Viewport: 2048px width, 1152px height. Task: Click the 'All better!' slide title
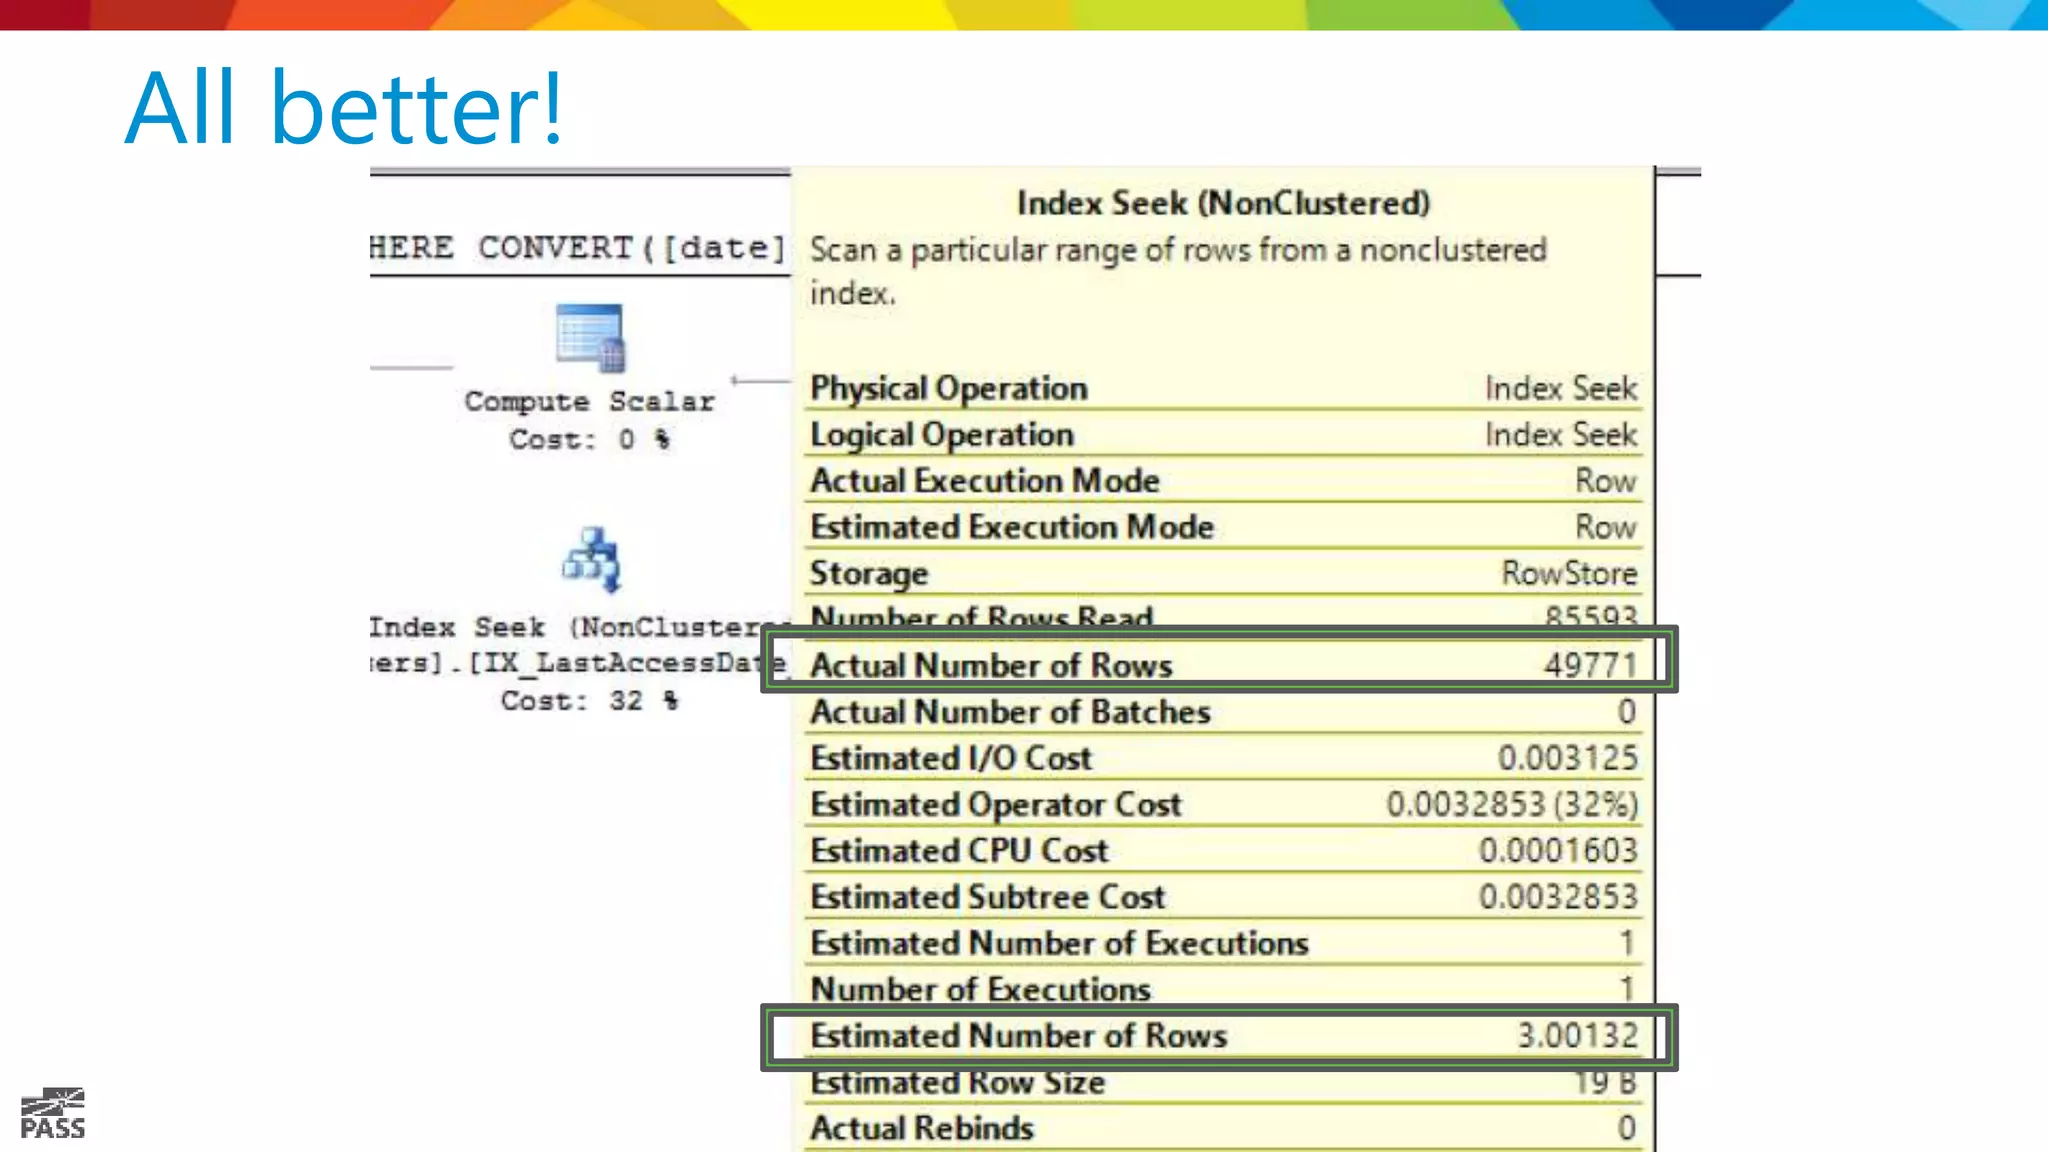[344, 108]
